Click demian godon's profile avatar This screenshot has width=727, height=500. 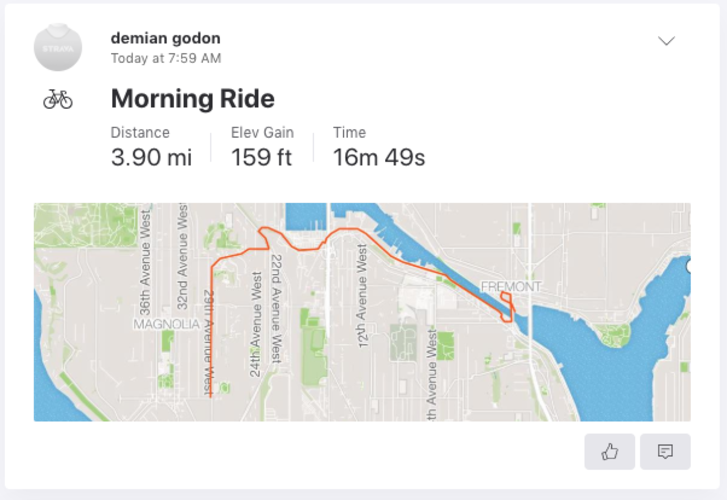pyautogui.click(x=58, y=47)
